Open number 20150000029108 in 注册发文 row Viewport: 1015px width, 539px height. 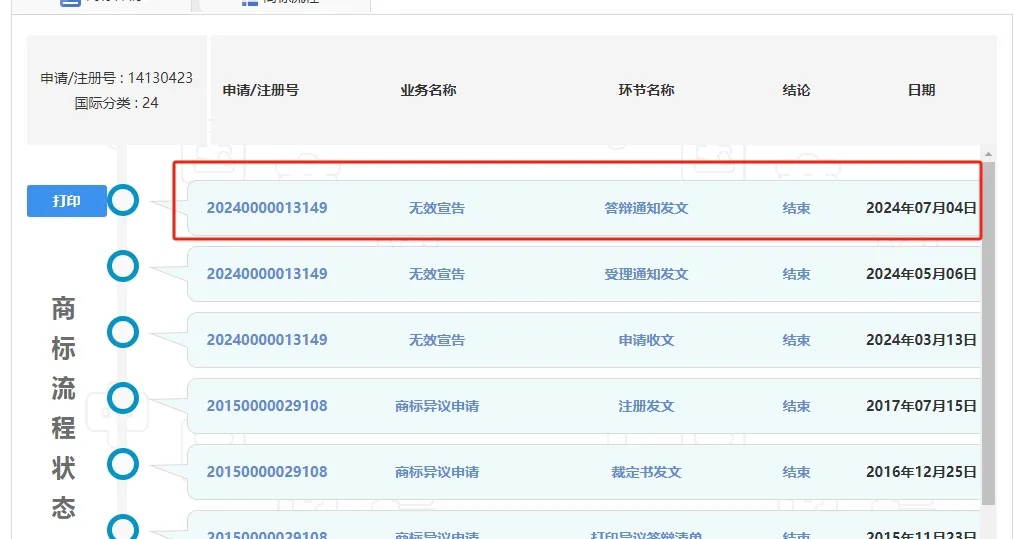point(267,406)
